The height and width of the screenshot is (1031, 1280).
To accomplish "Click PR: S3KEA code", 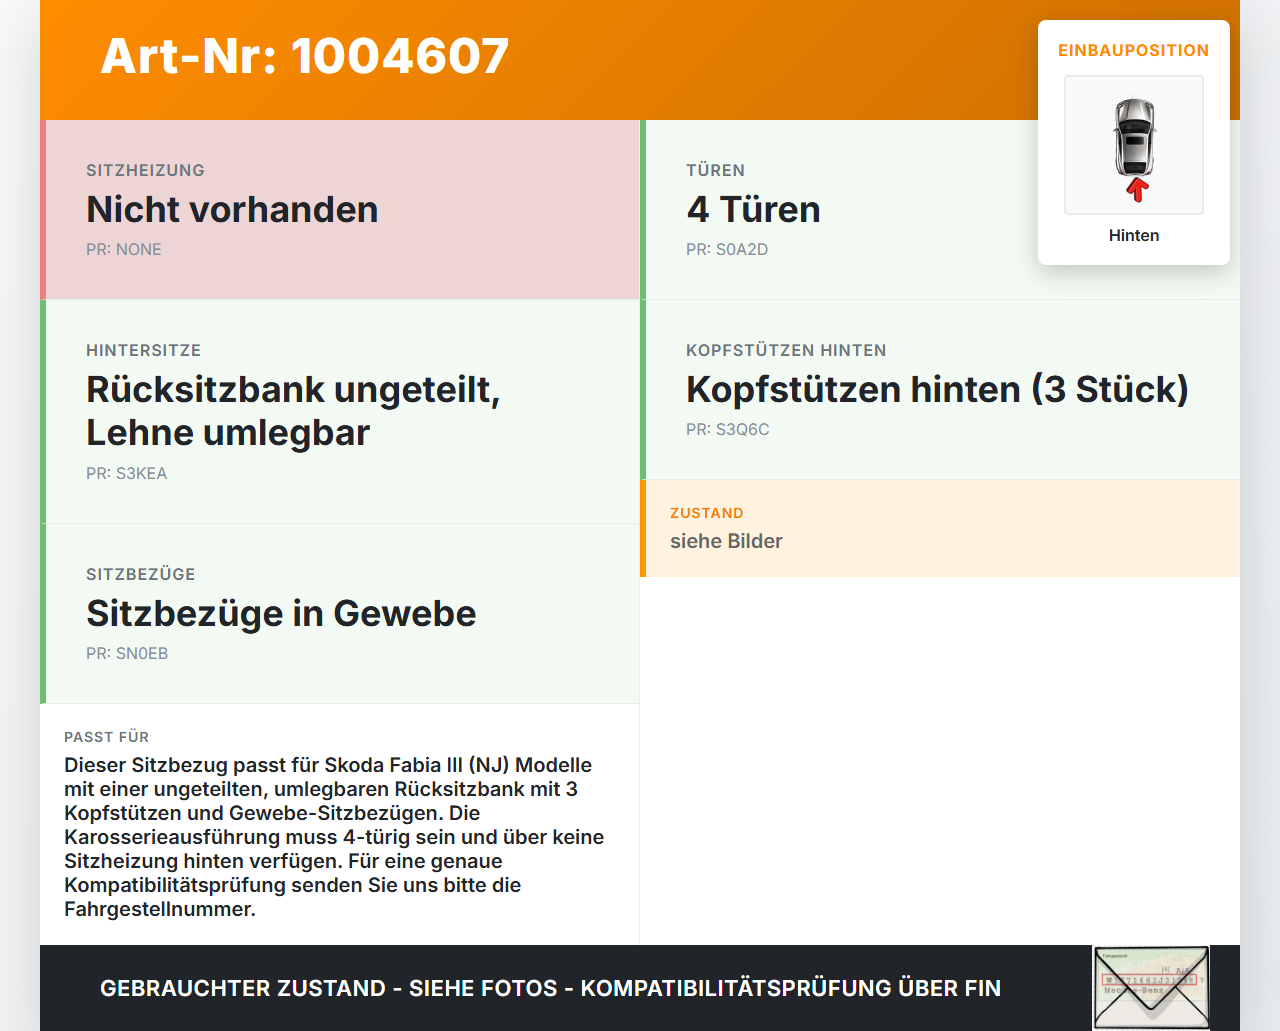I will (126, 473).
